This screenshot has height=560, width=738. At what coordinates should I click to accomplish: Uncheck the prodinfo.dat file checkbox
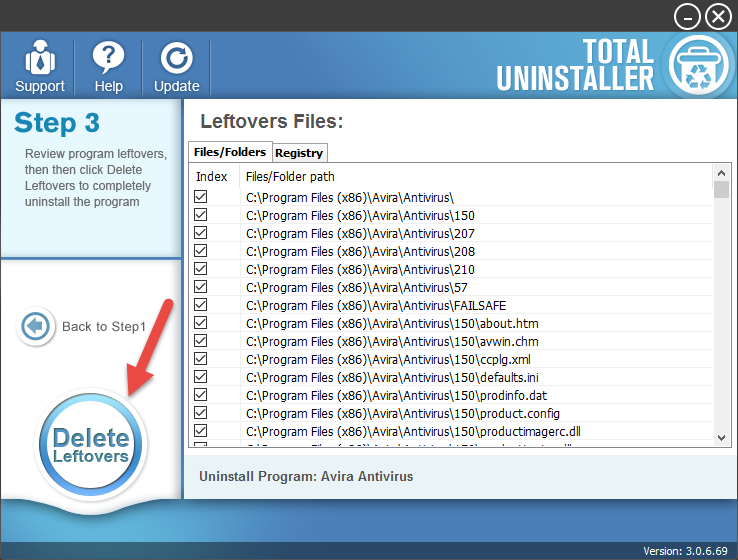coord(201,395)
